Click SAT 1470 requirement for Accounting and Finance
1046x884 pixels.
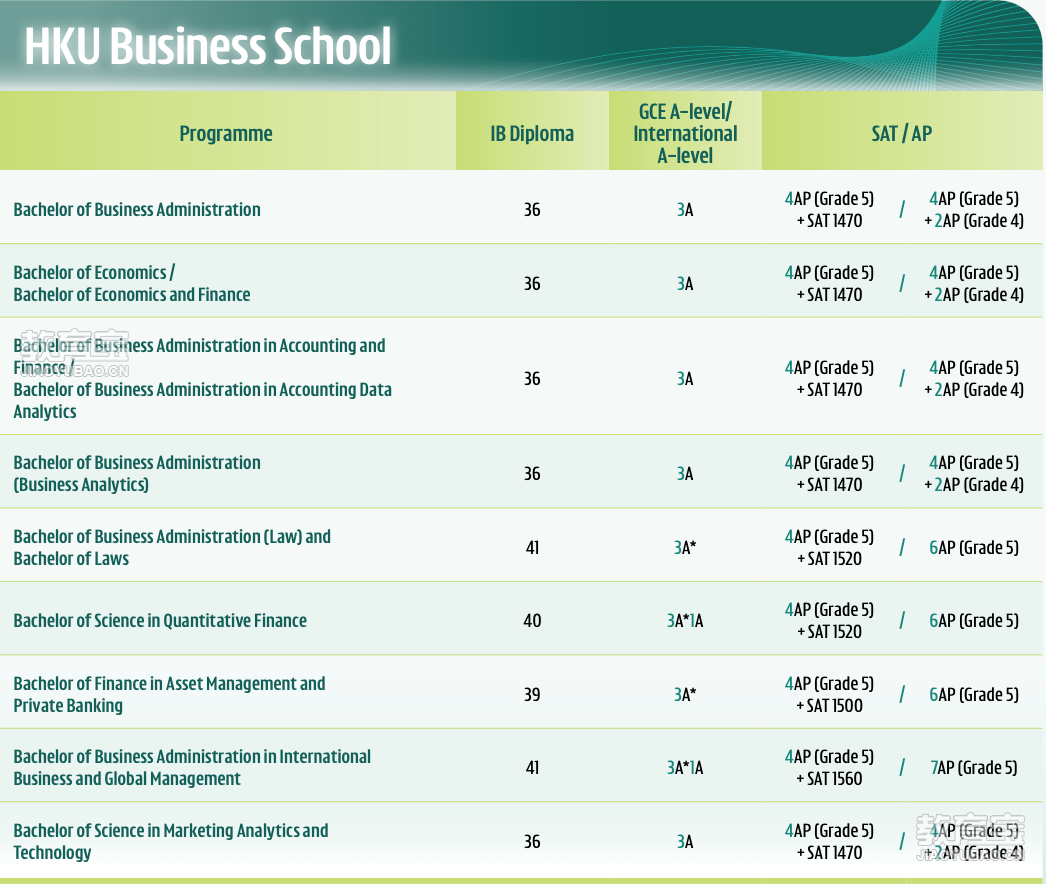(829, 379)
